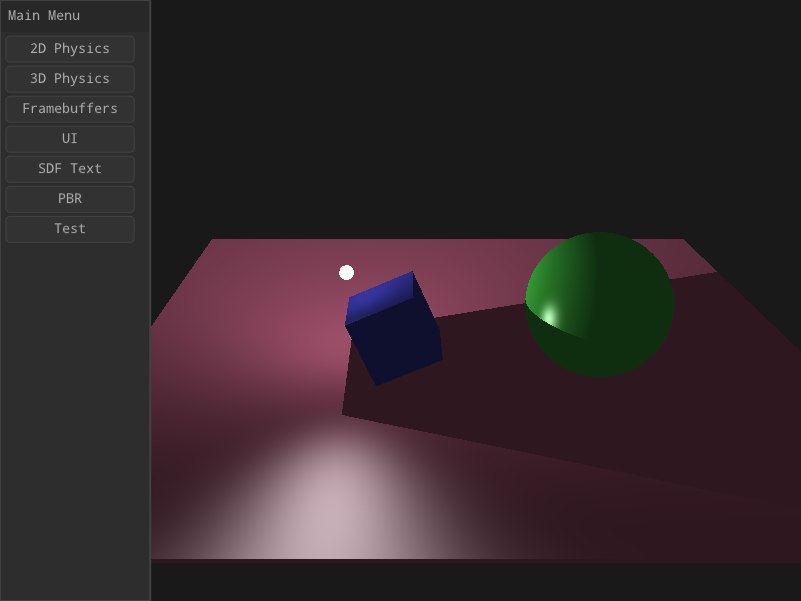This screenshot has width=801, height=601.
Task: Click the Main Menu title text
Action: [44, 16]
